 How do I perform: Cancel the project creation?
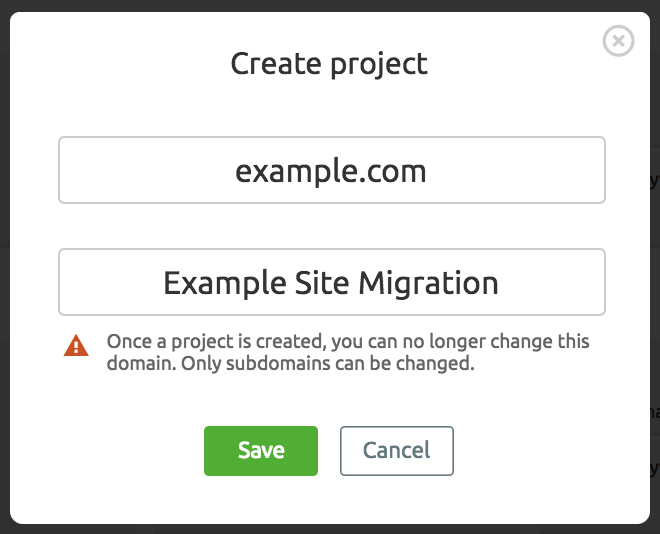(x=396, y=451)
